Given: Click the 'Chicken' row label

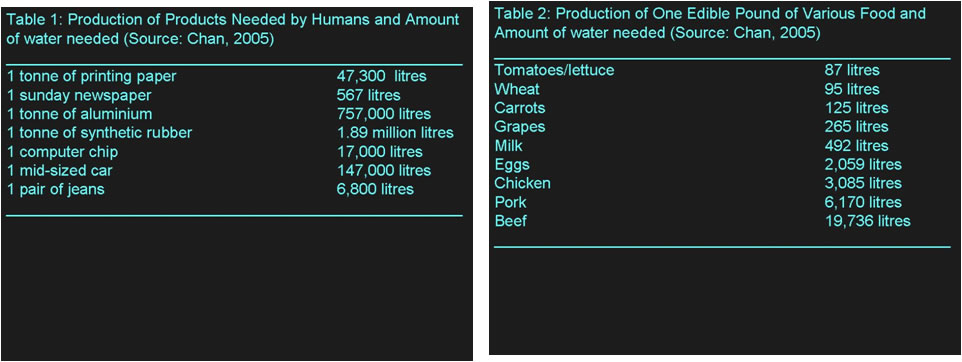Looking at the screenshot, I should (x=522, y=183).
